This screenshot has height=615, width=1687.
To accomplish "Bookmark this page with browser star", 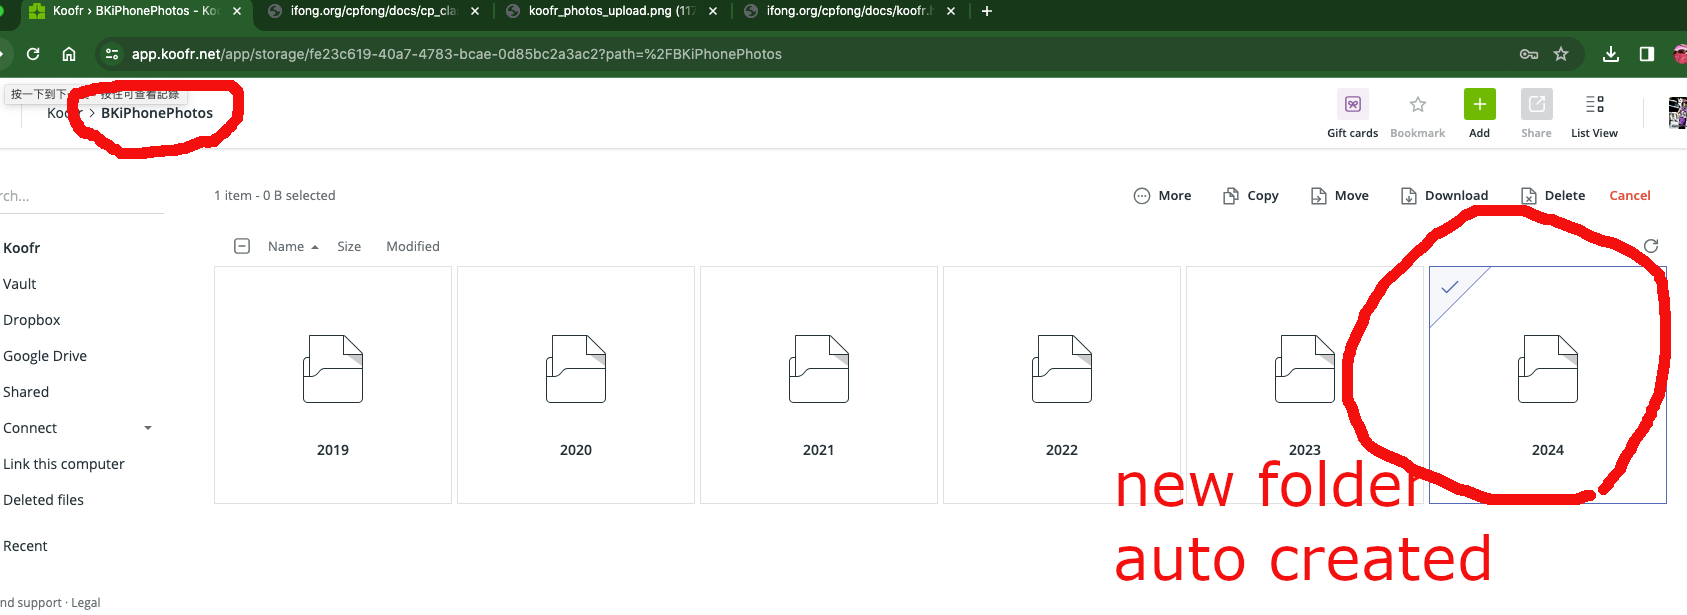I will click(1561, 54).
